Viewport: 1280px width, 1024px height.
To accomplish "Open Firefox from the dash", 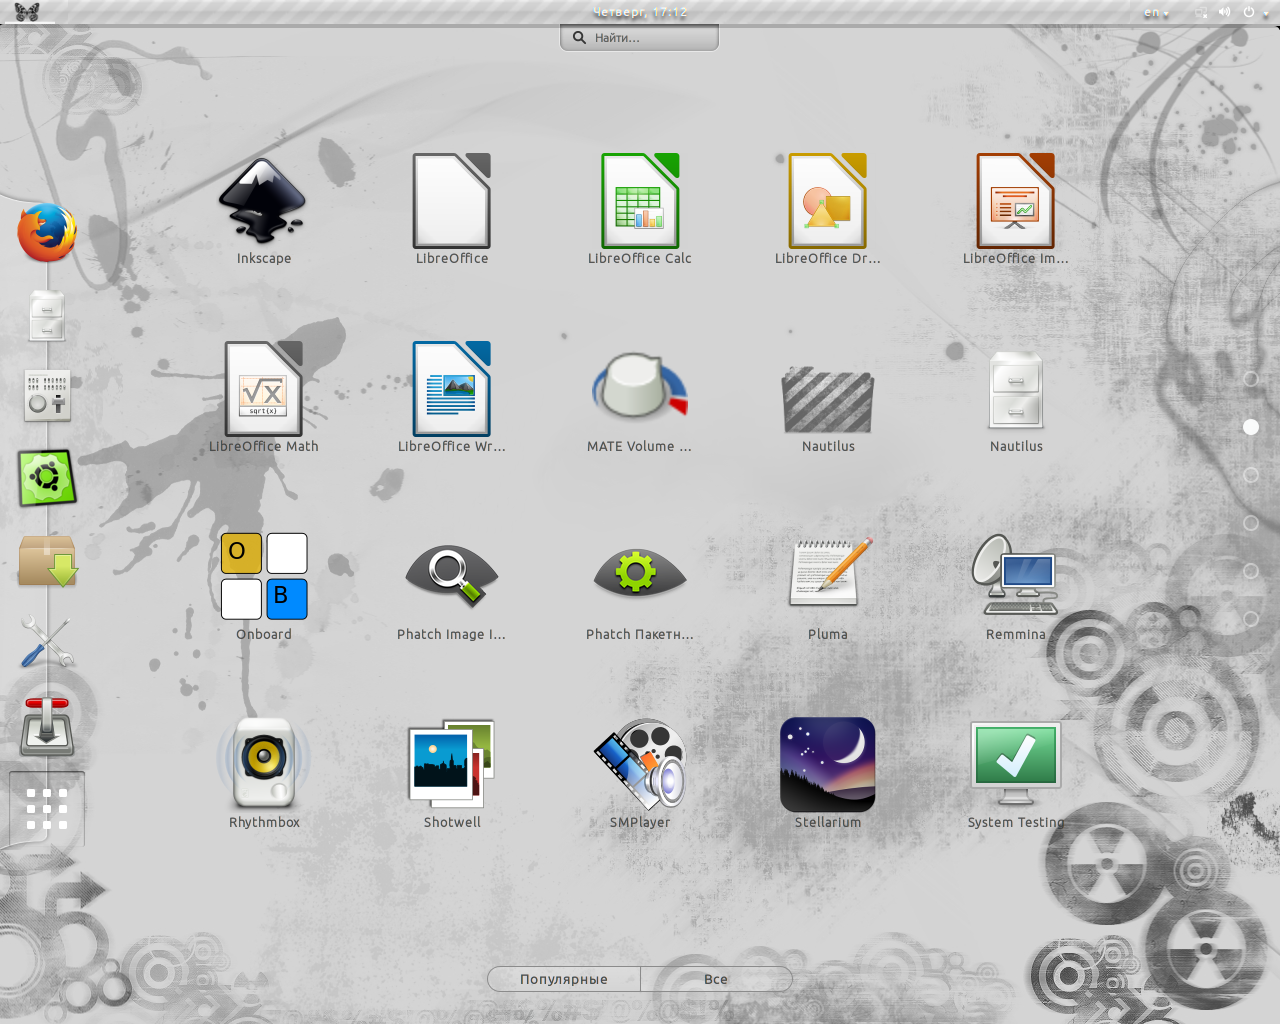I will click(47, 232).
